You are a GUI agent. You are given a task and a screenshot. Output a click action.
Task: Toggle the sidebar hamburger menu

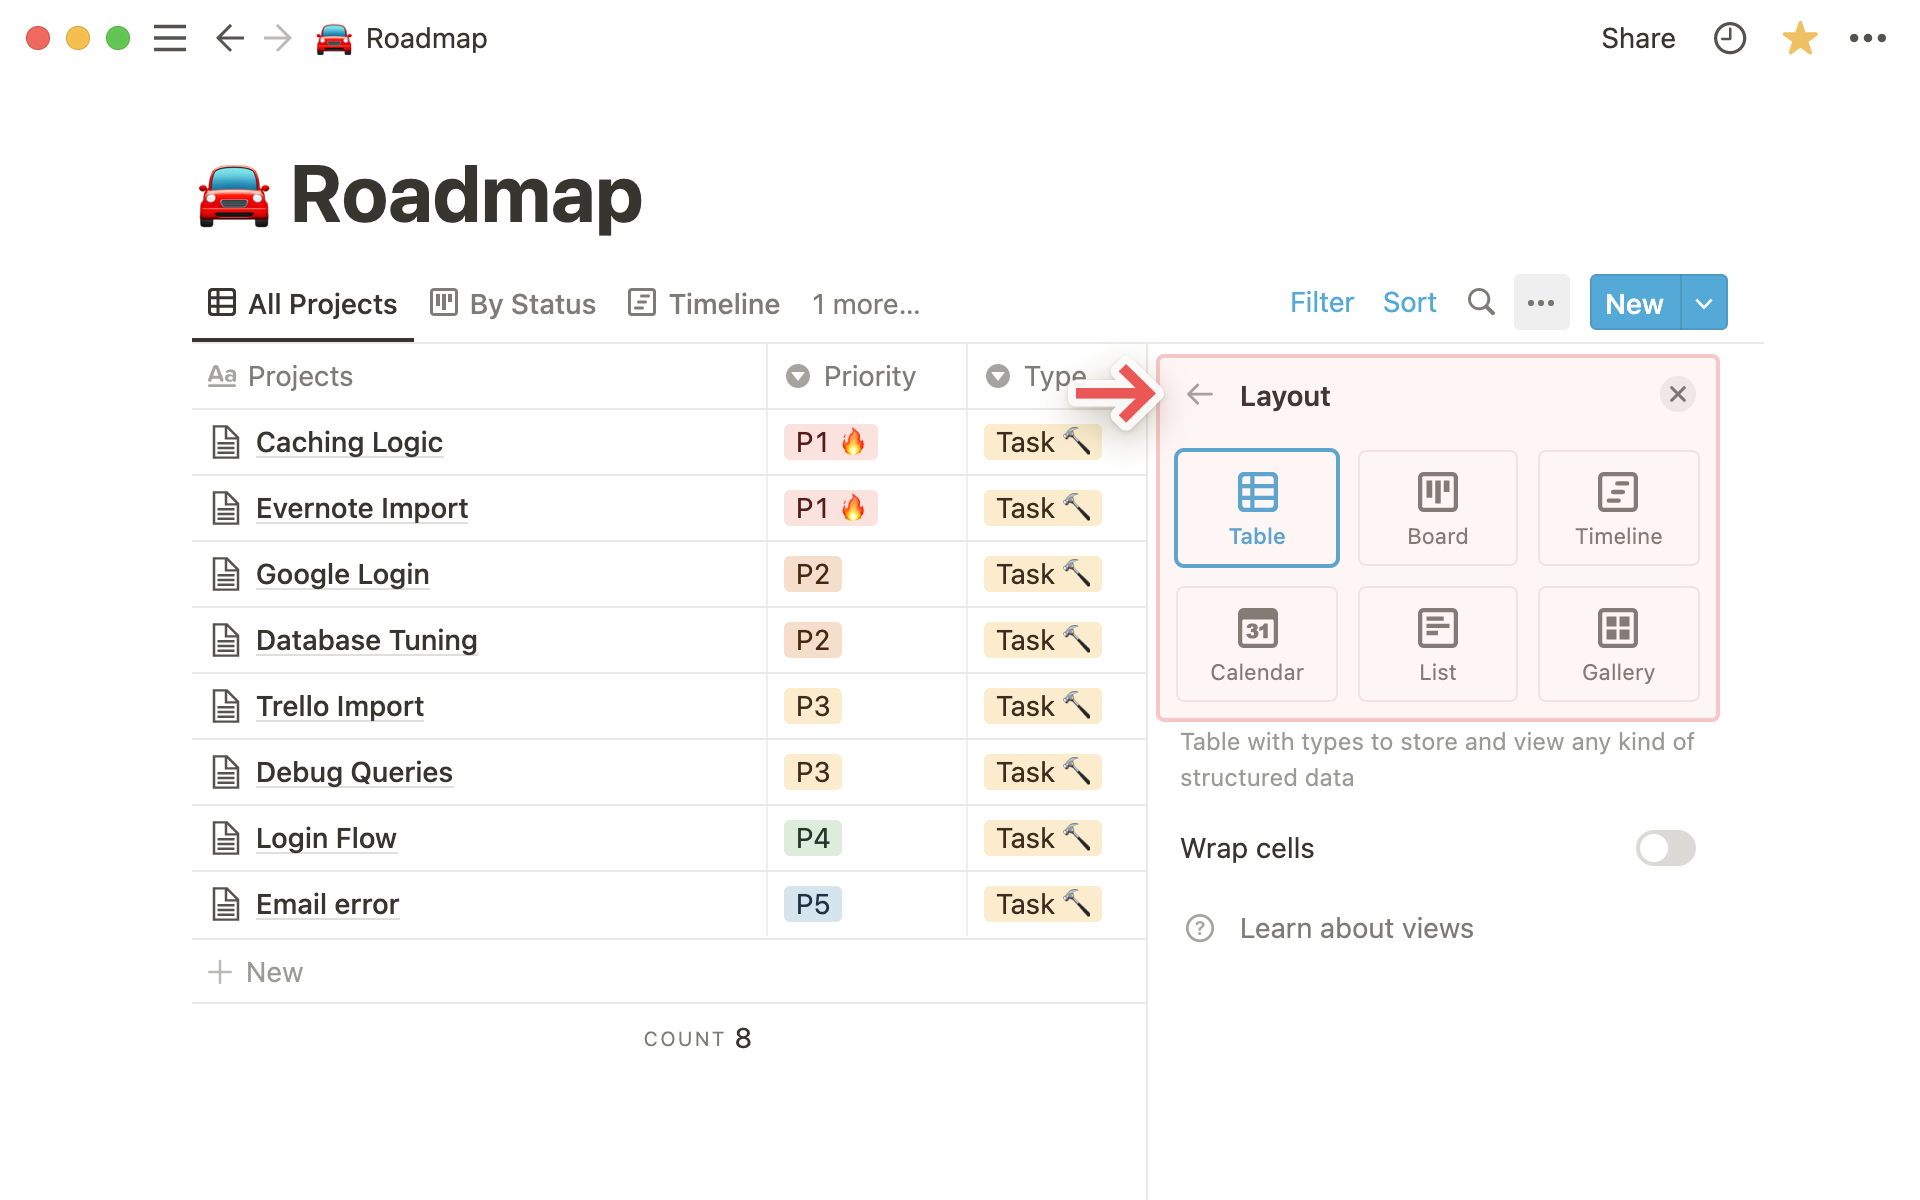pos(170,39)
